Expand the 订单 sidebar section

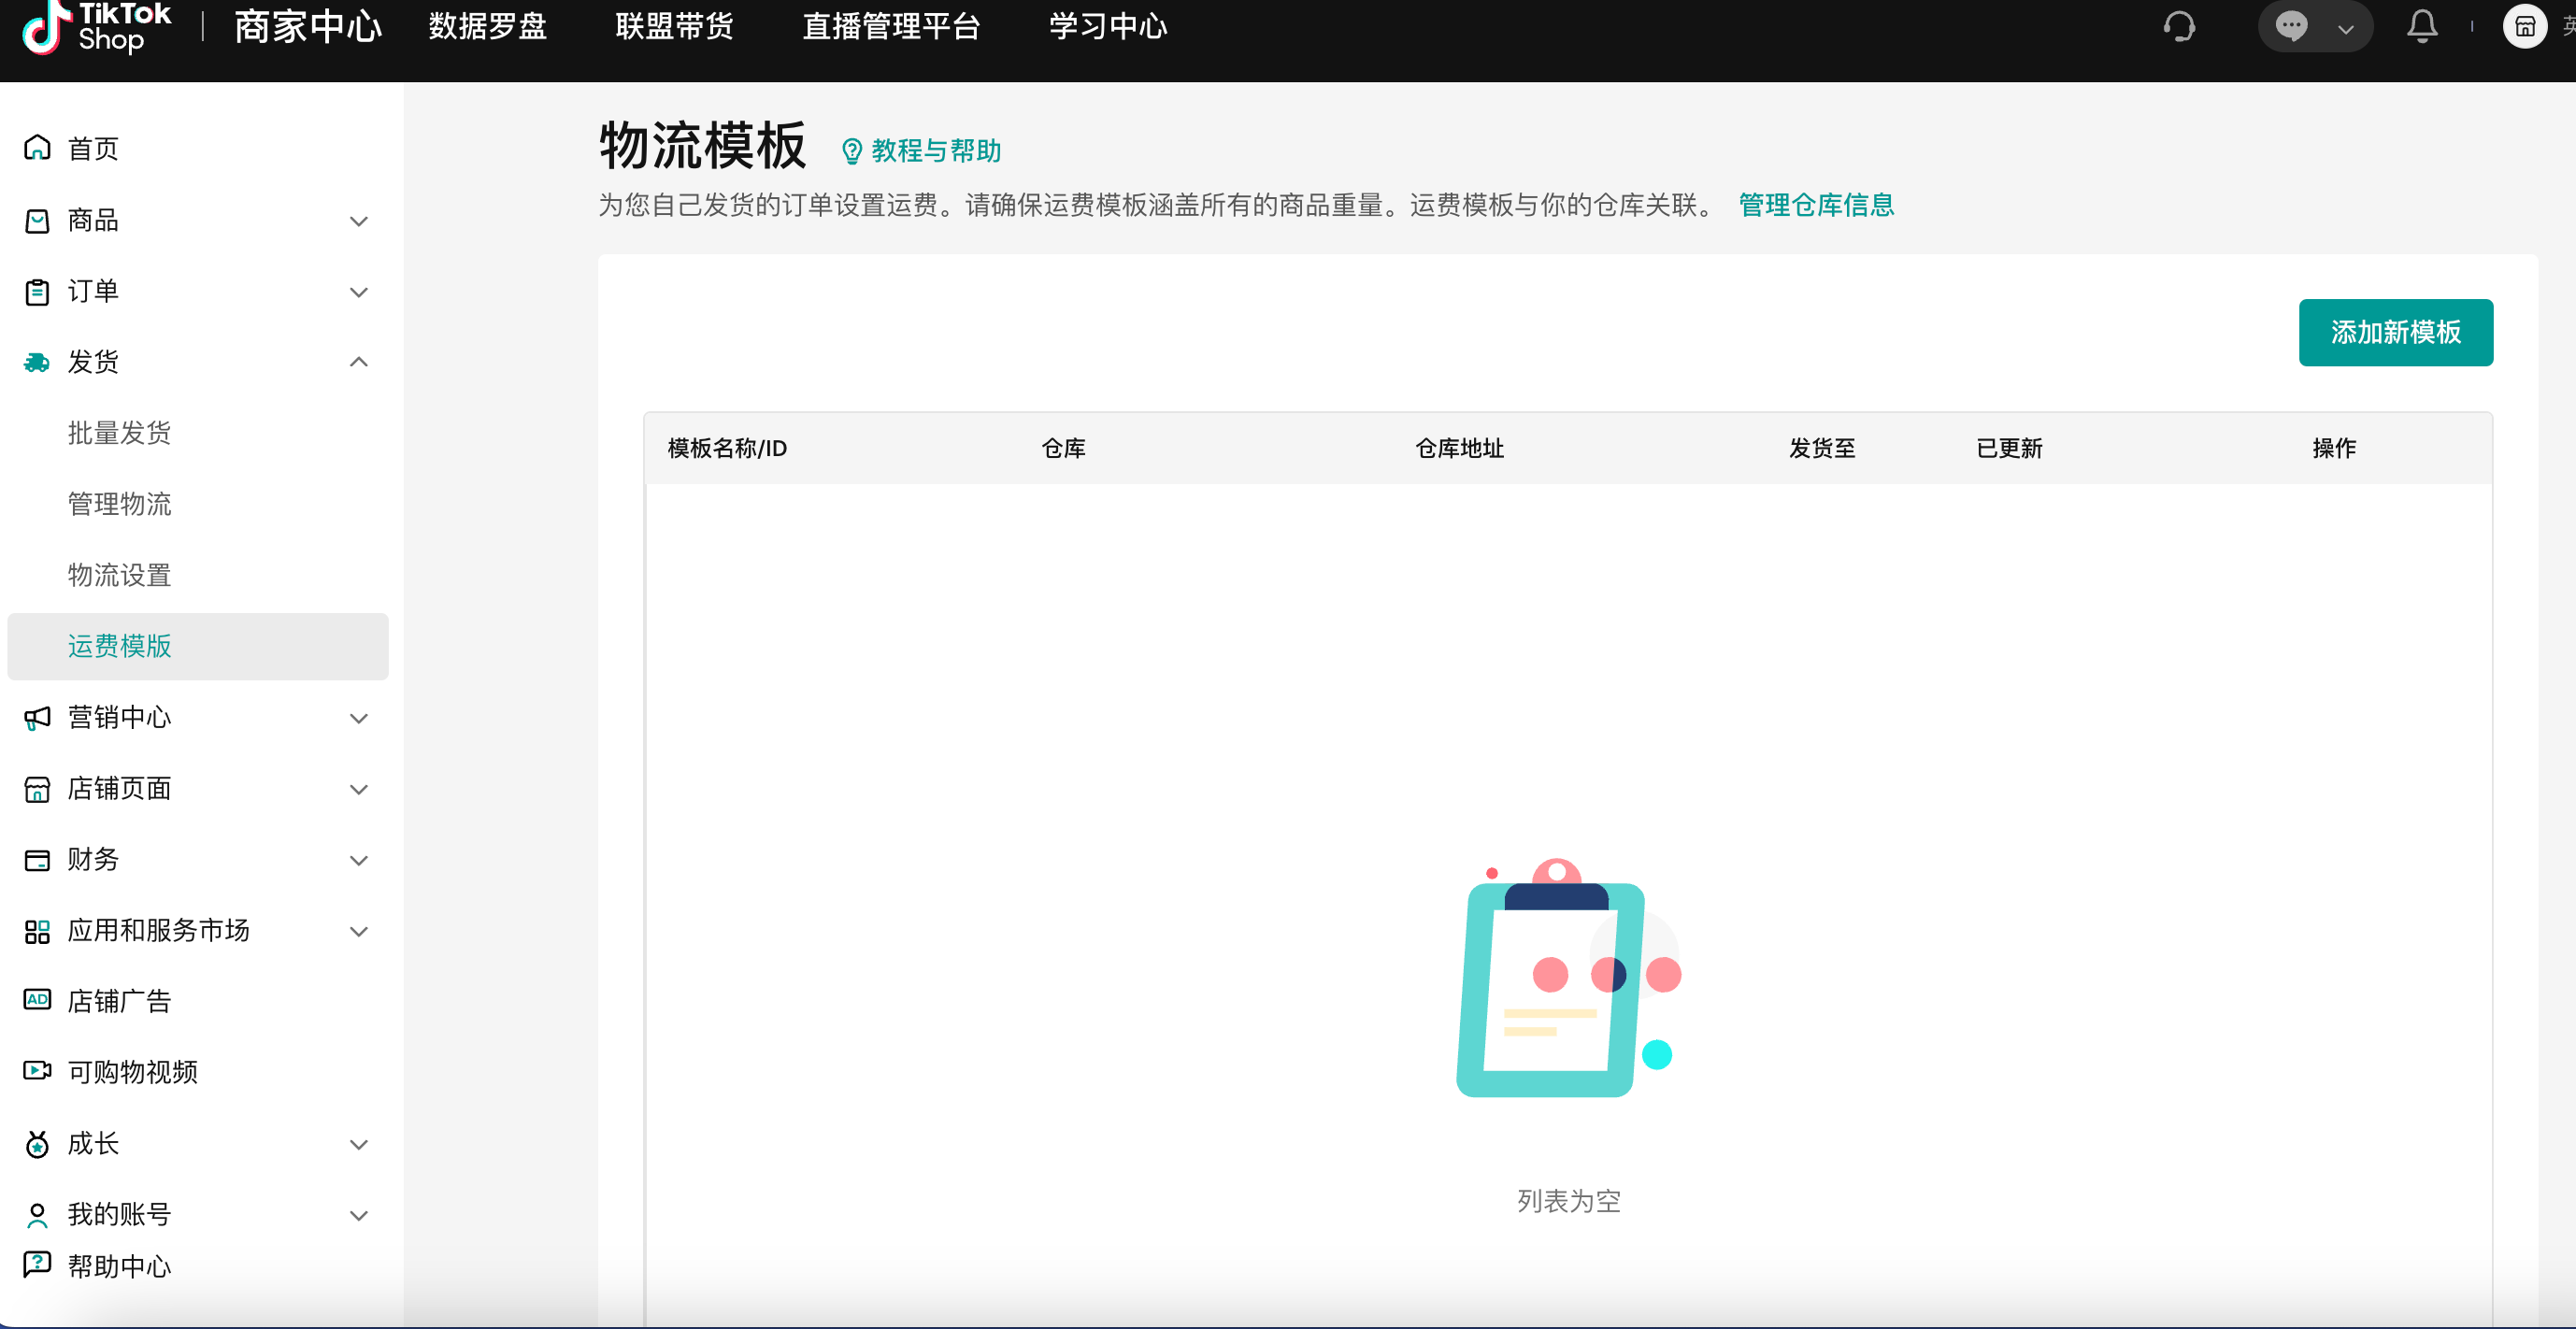(358, 292)
